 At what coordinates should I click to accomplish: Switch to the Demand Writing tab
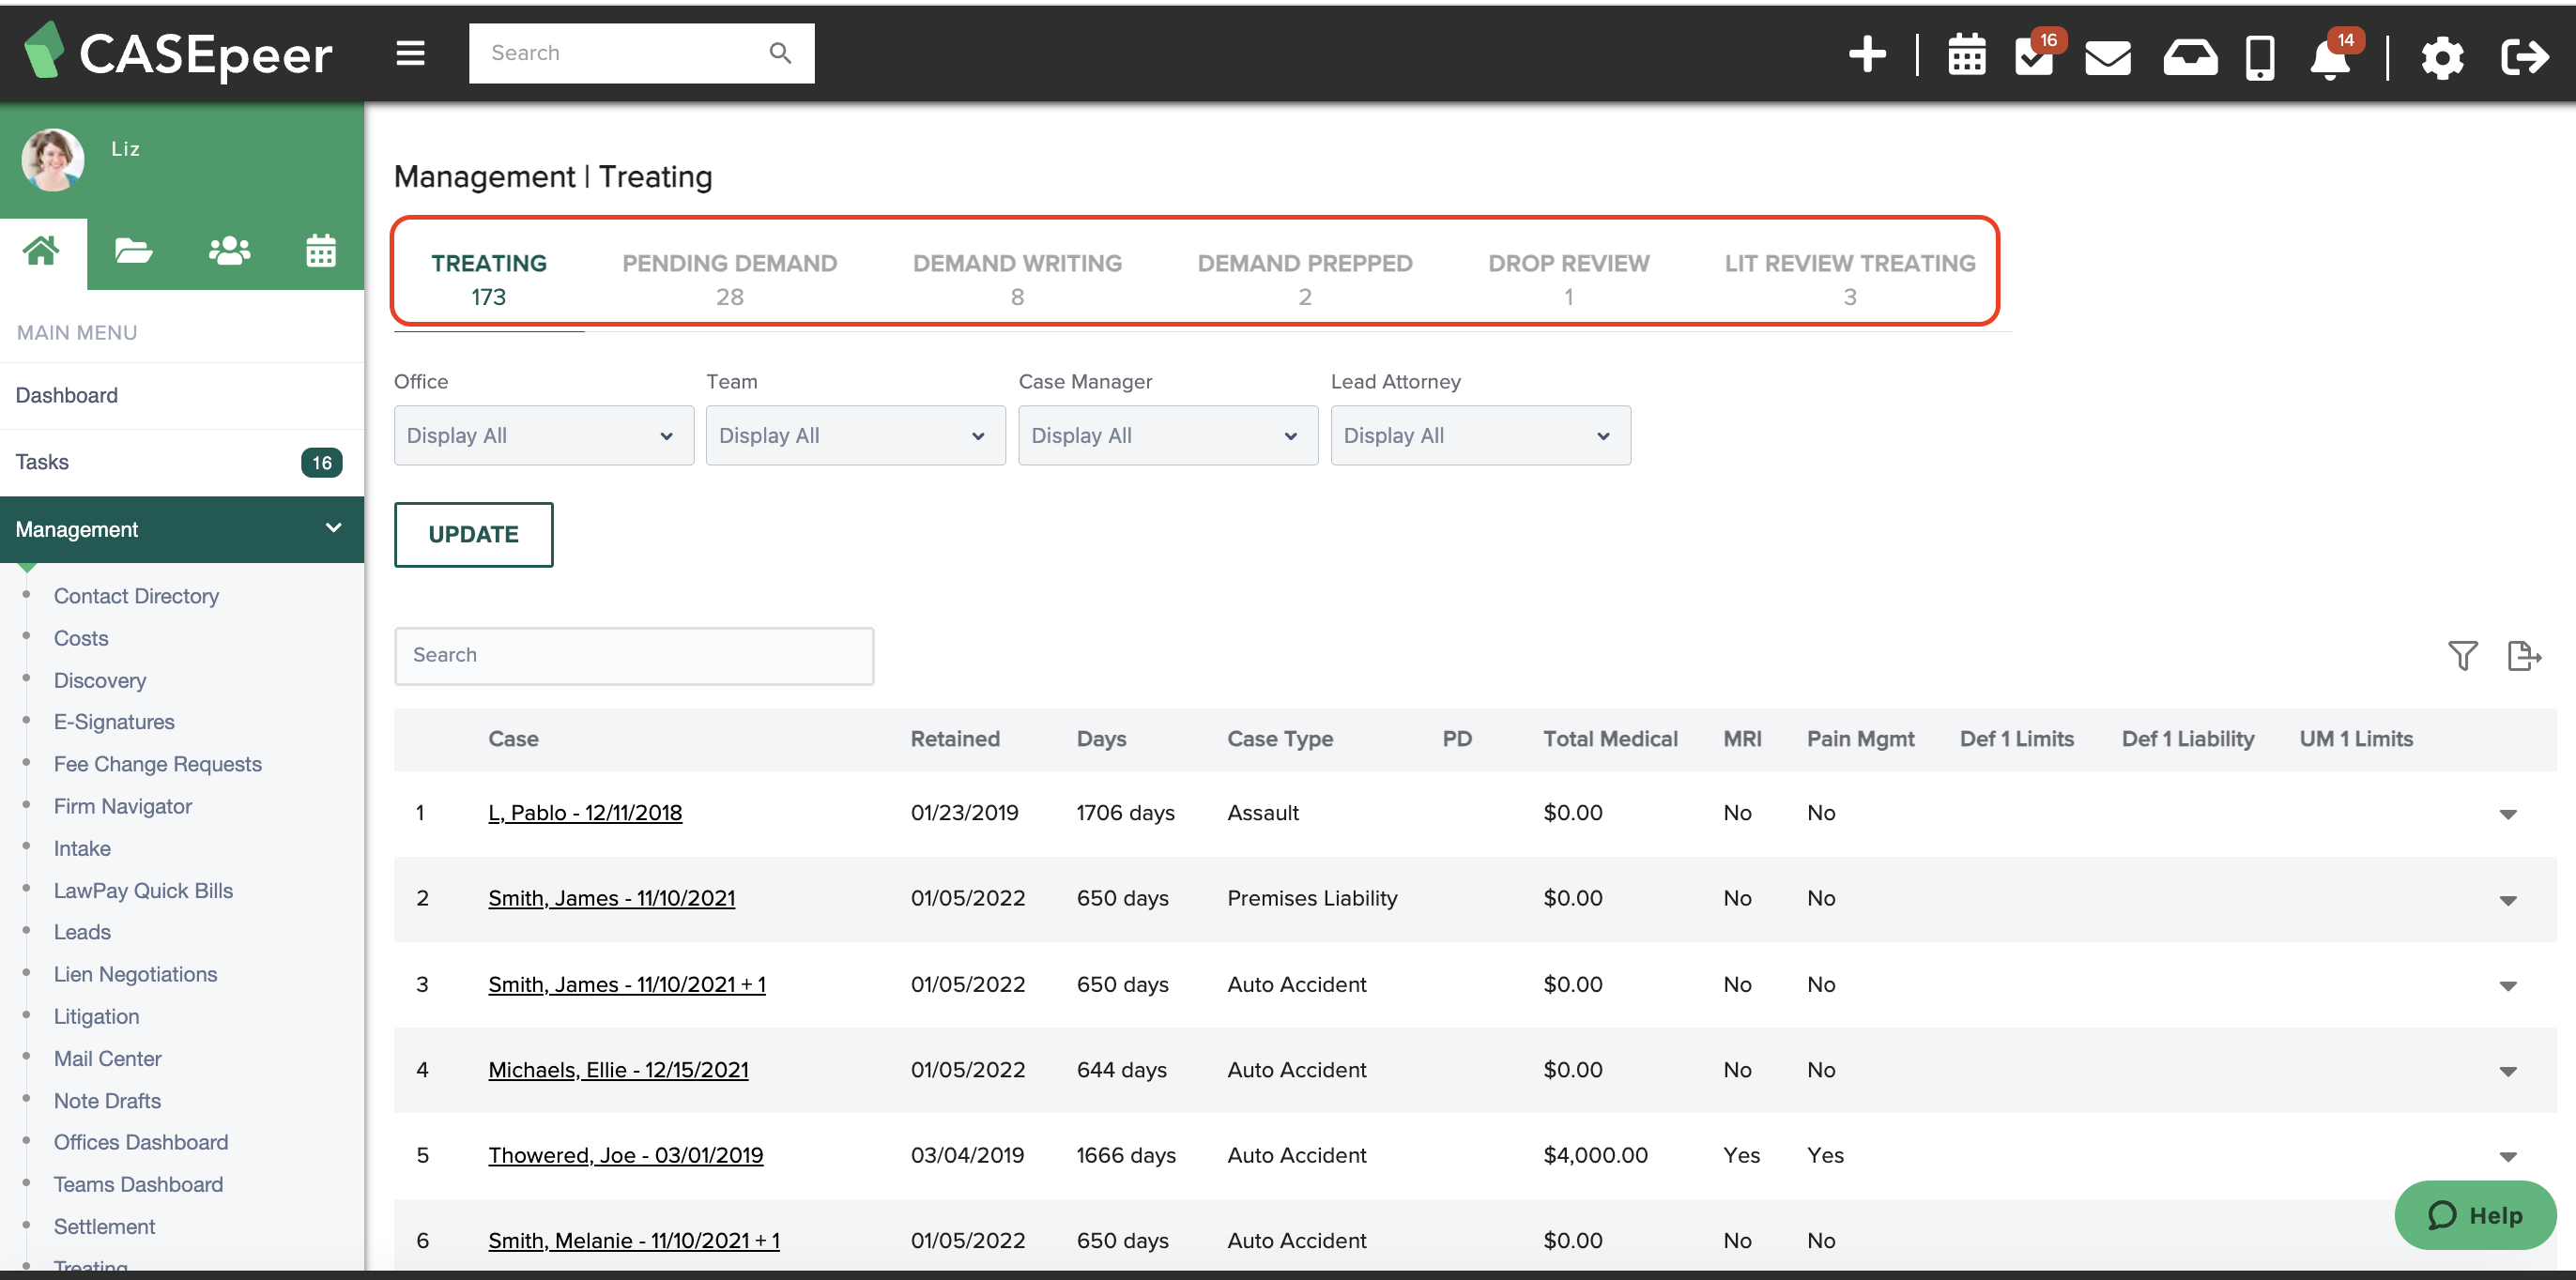1017,279
